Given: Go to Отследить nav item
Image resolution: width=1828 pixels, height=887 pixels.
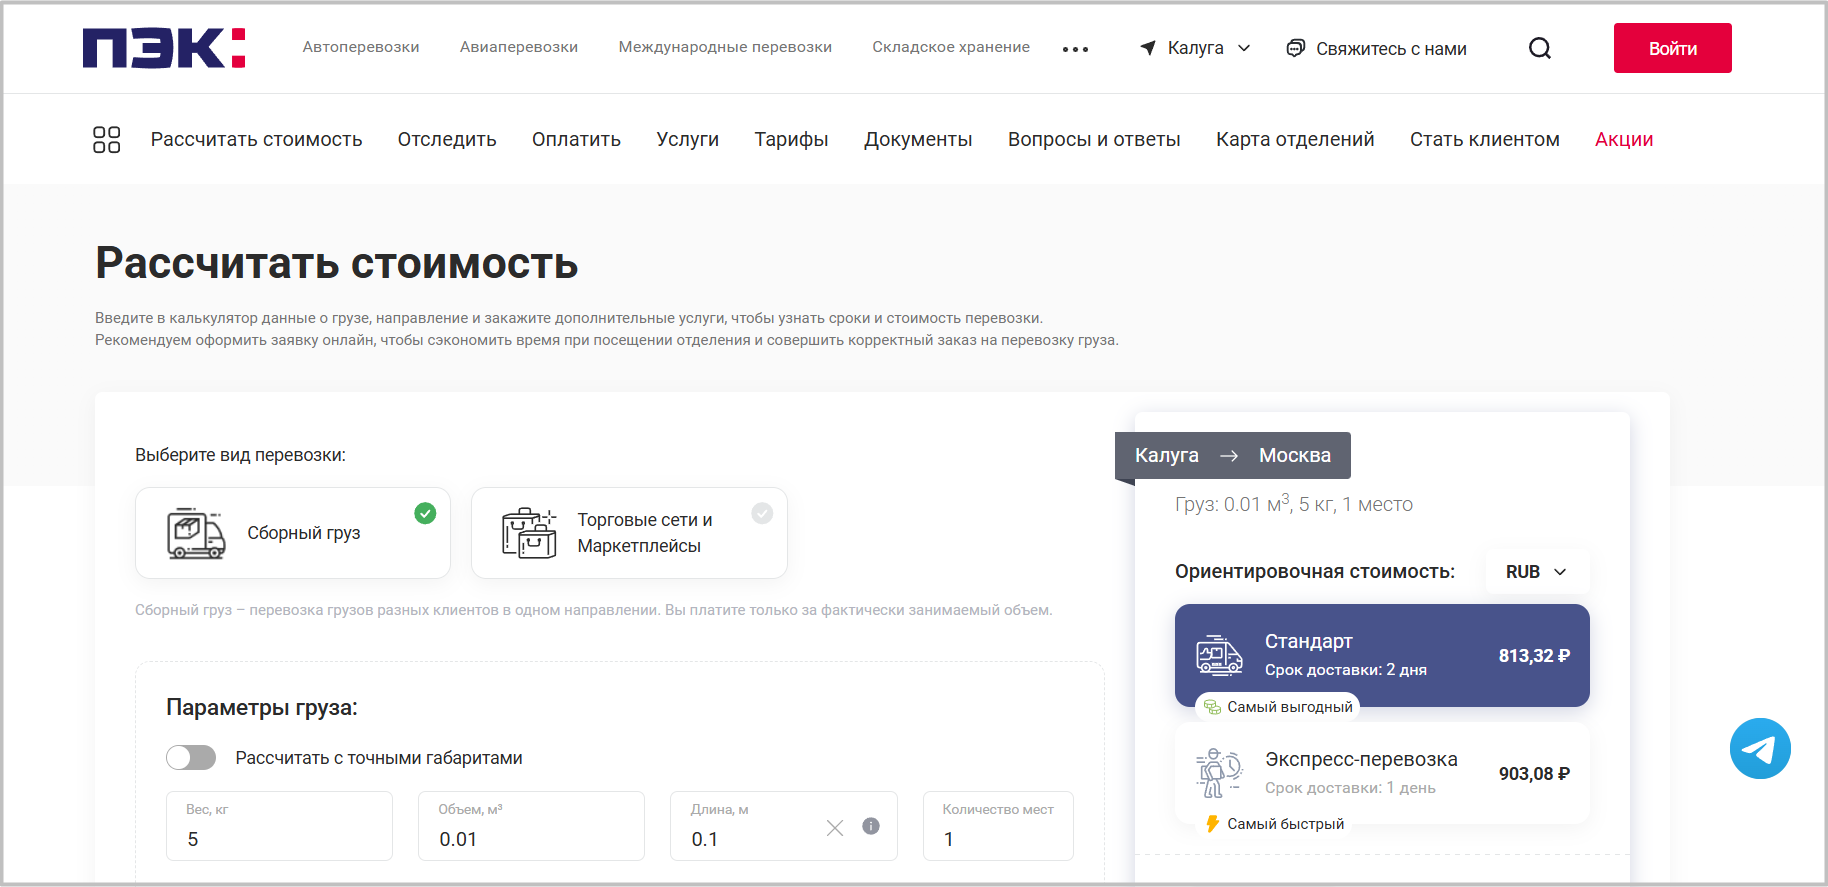Looking at the screenshot, I should tap(447, 139).
